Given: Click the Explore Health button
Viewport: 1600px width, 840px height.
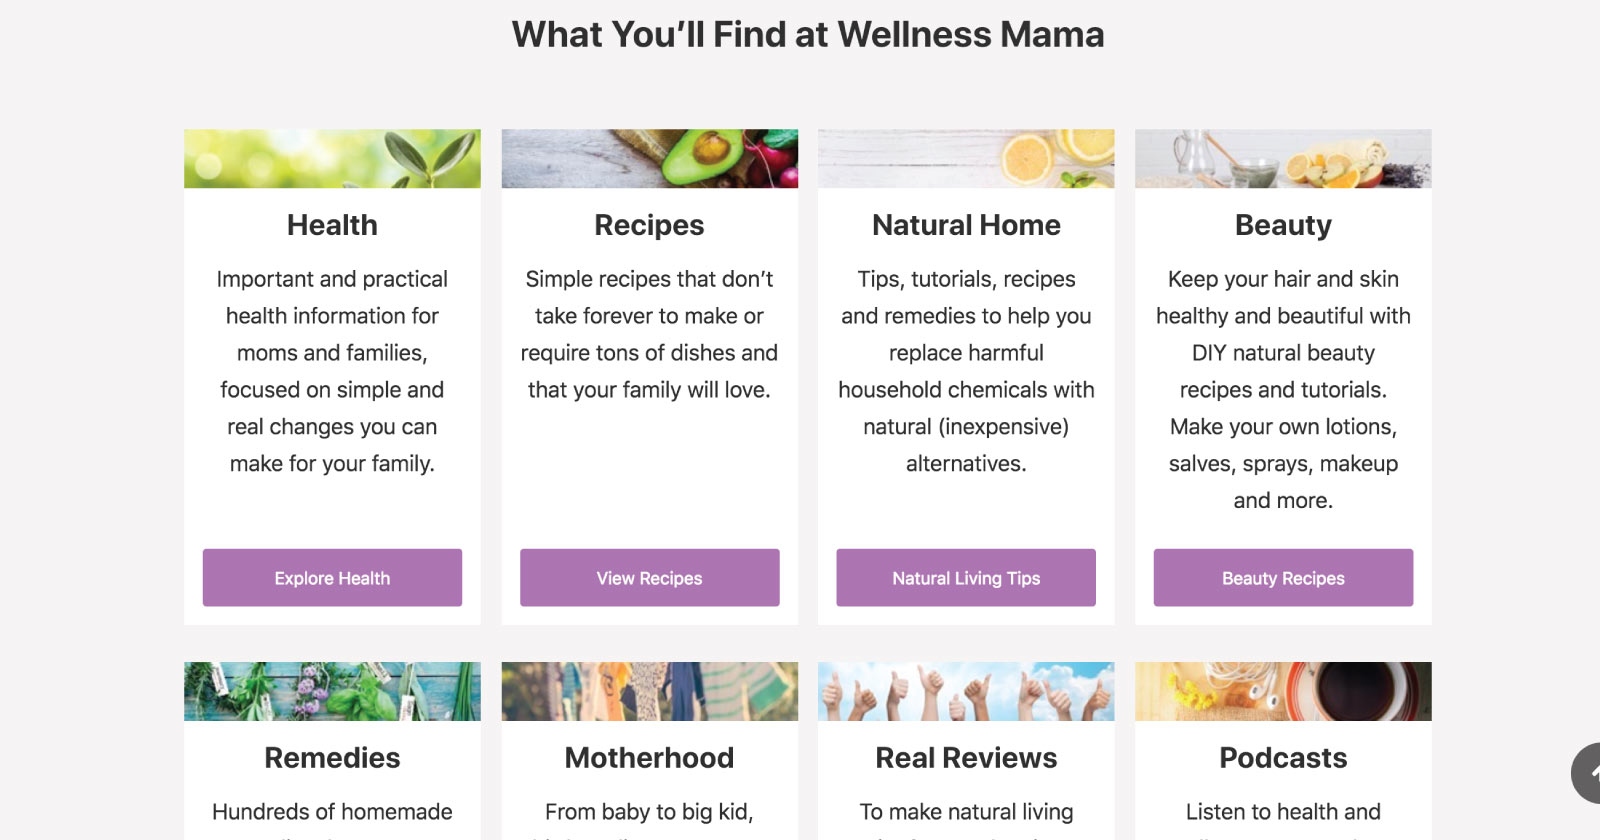Looking at the screenshot, I should coord(332,578).
